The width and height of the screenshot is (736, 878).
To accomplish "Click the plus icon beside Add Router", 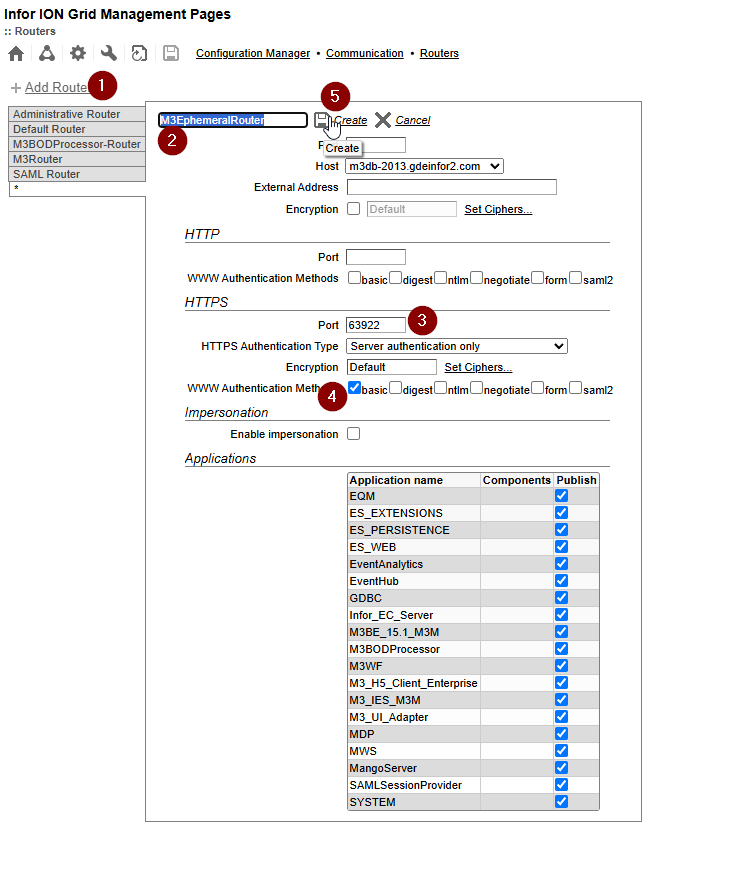I will click(16, 88).
